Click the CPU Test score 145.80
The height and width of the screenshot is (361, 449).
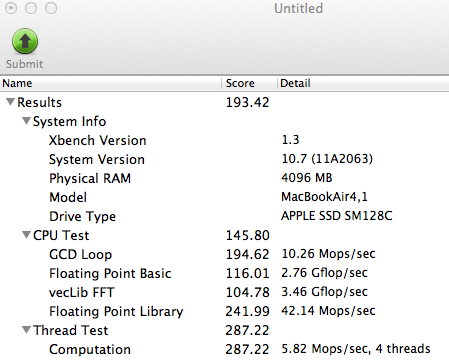click(247, 235)
